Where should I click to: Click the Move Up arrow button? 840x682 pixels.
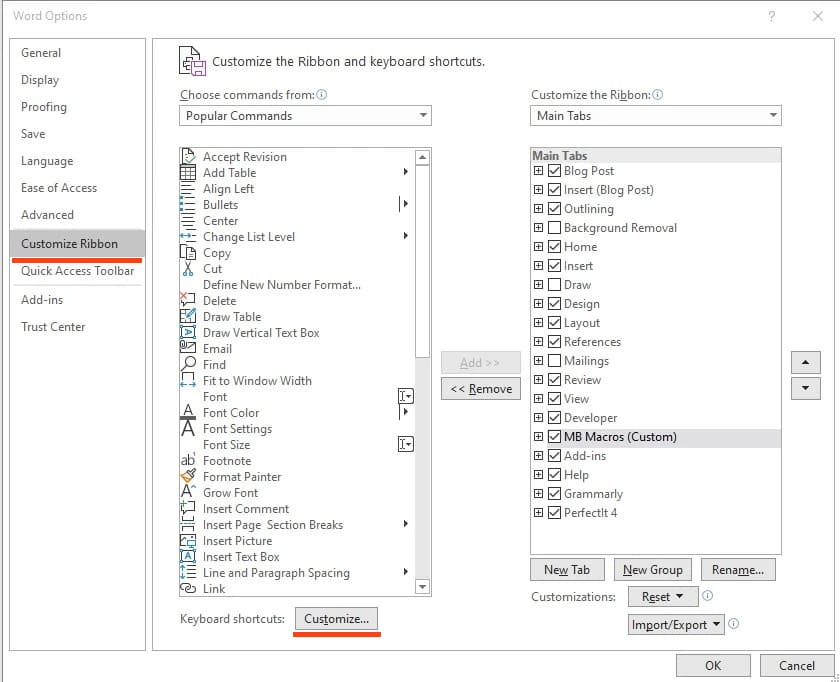point(805,362)
